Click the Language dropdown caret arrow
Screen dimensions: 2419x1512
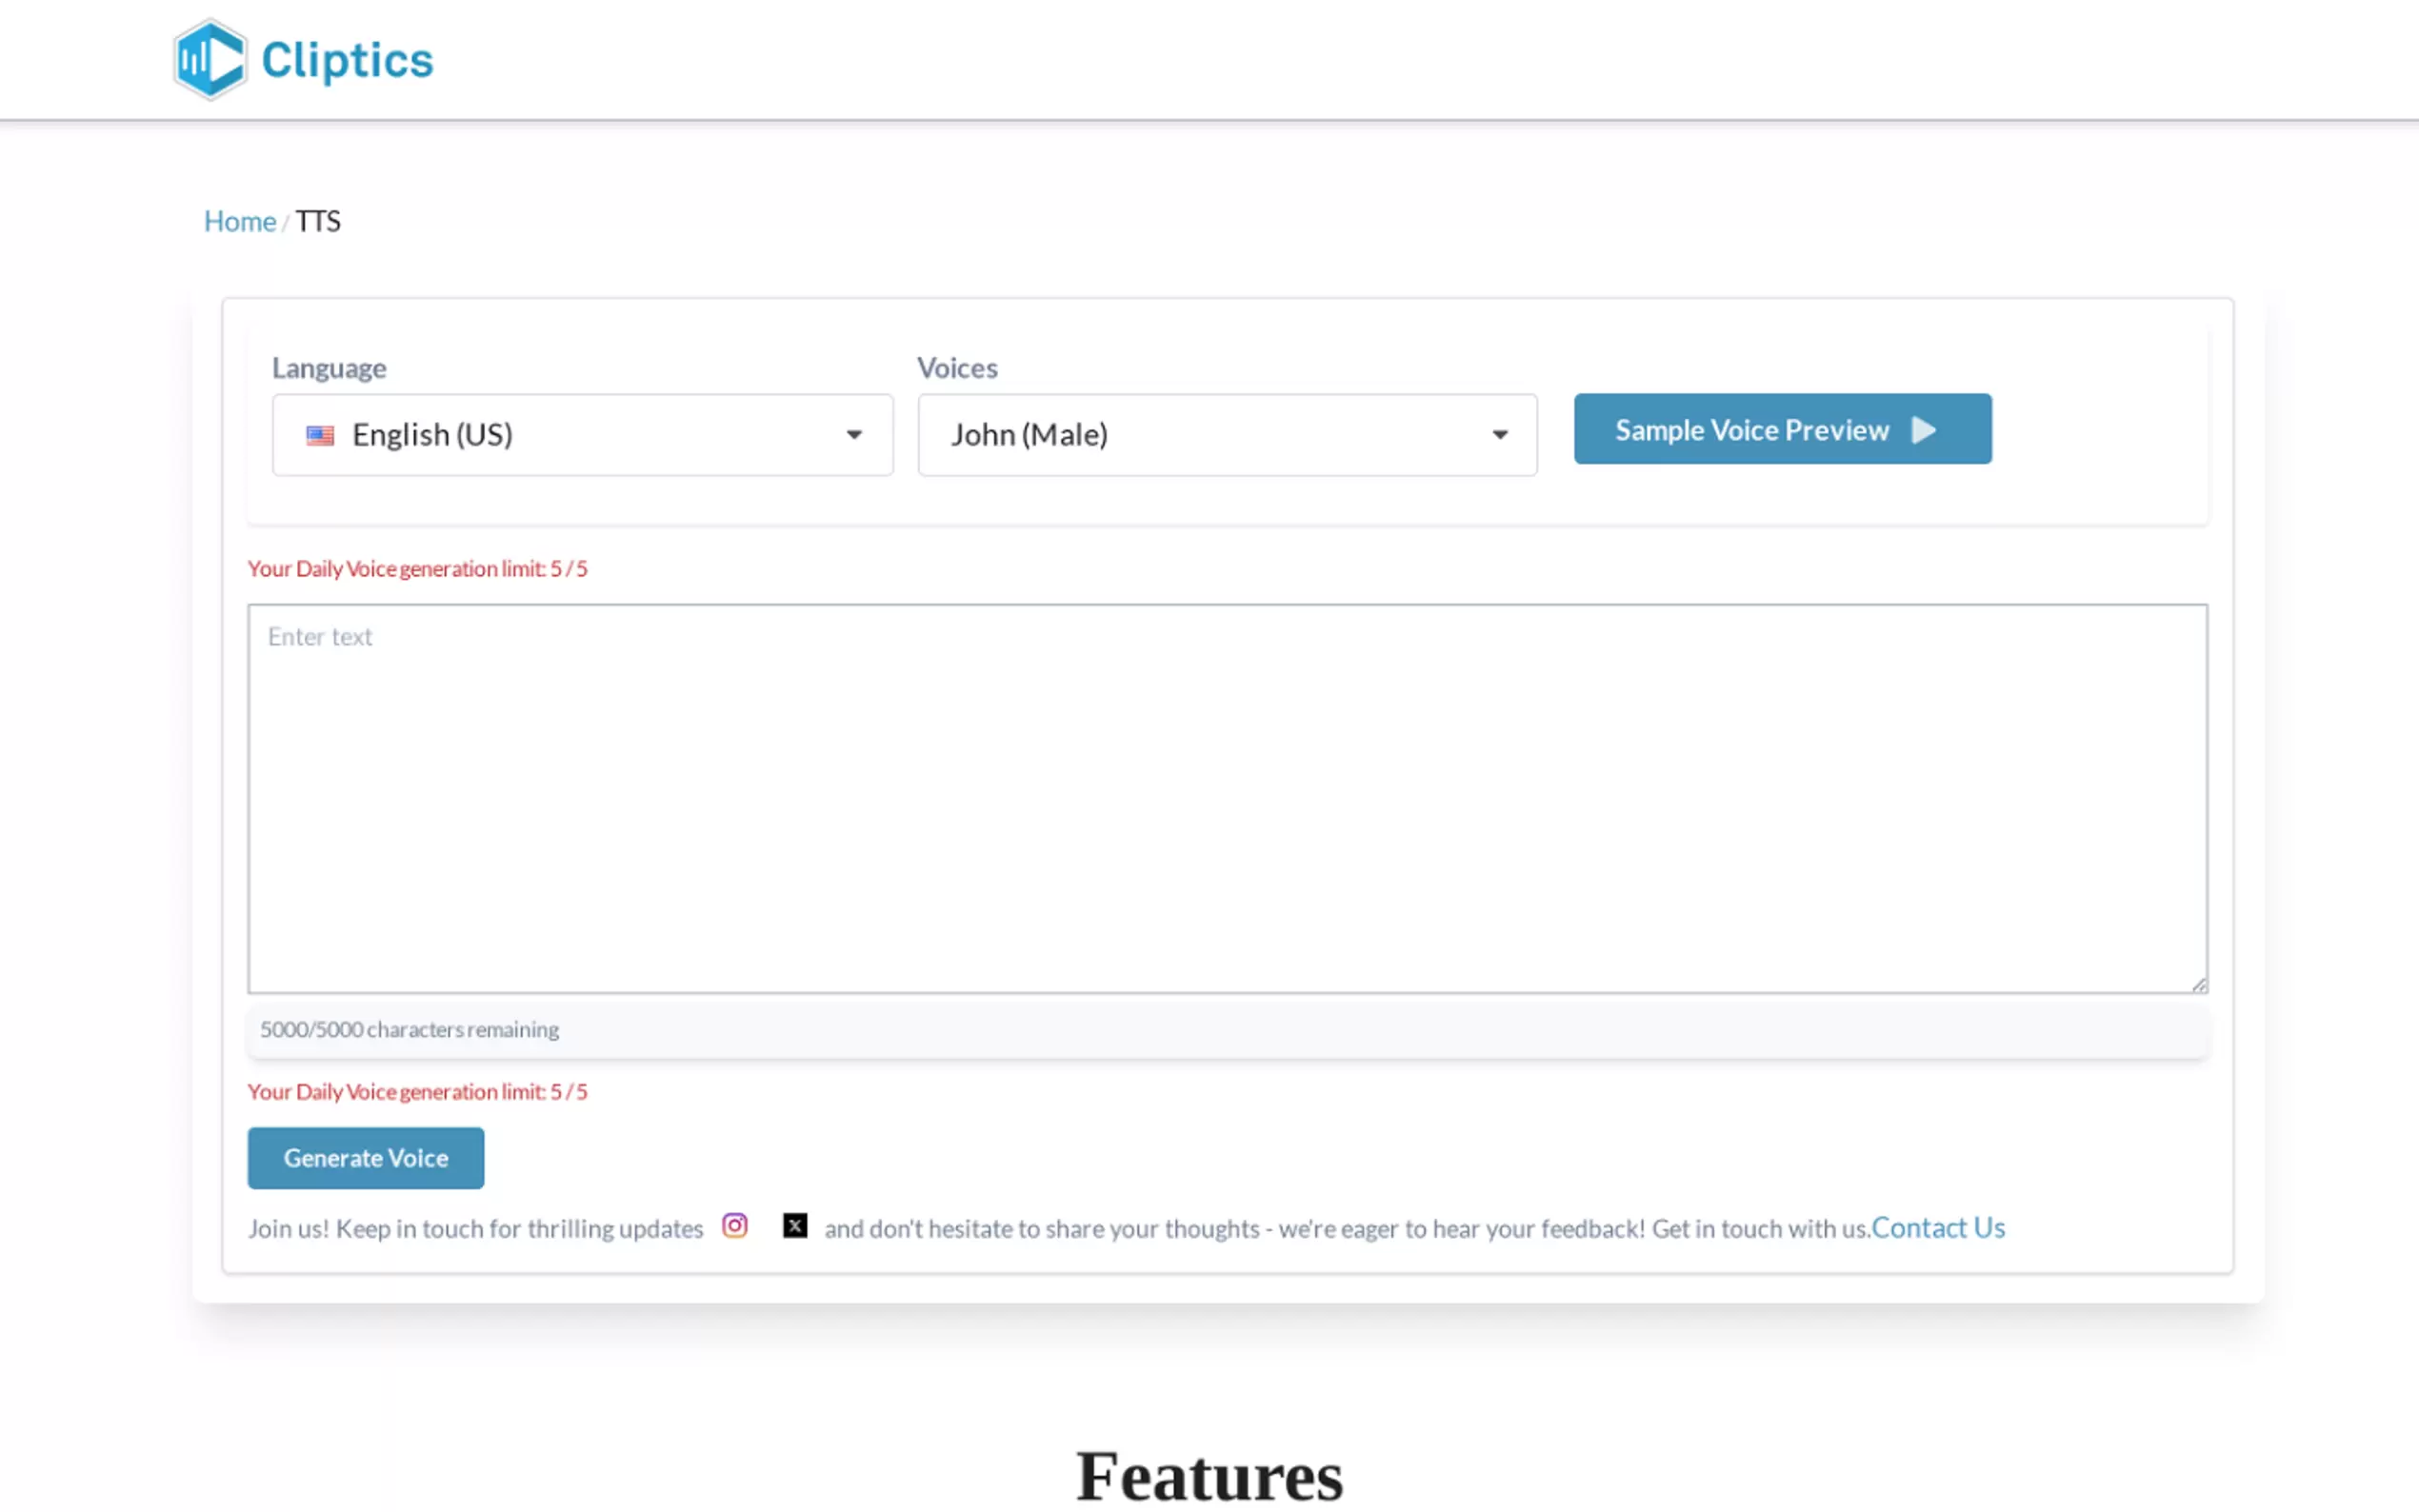point(853,435)
